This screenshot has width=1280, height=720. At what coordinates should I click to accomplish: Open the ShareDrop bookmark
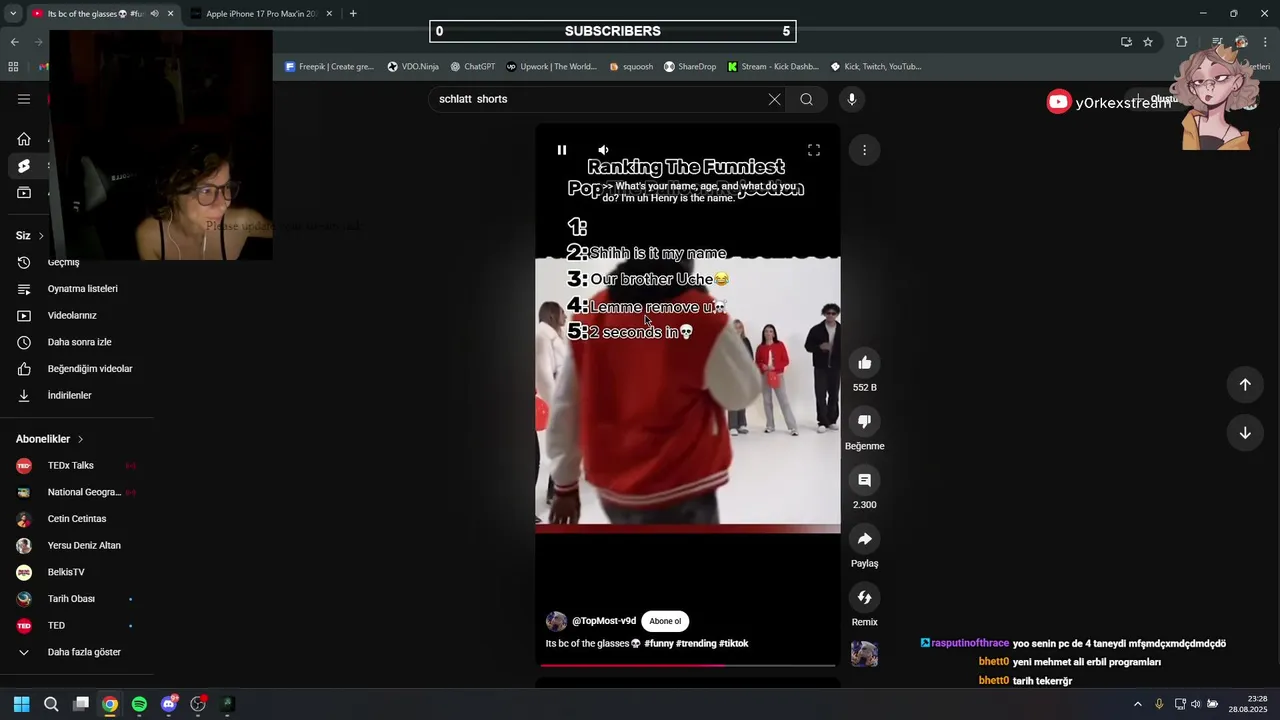click(x=690, y=67)
